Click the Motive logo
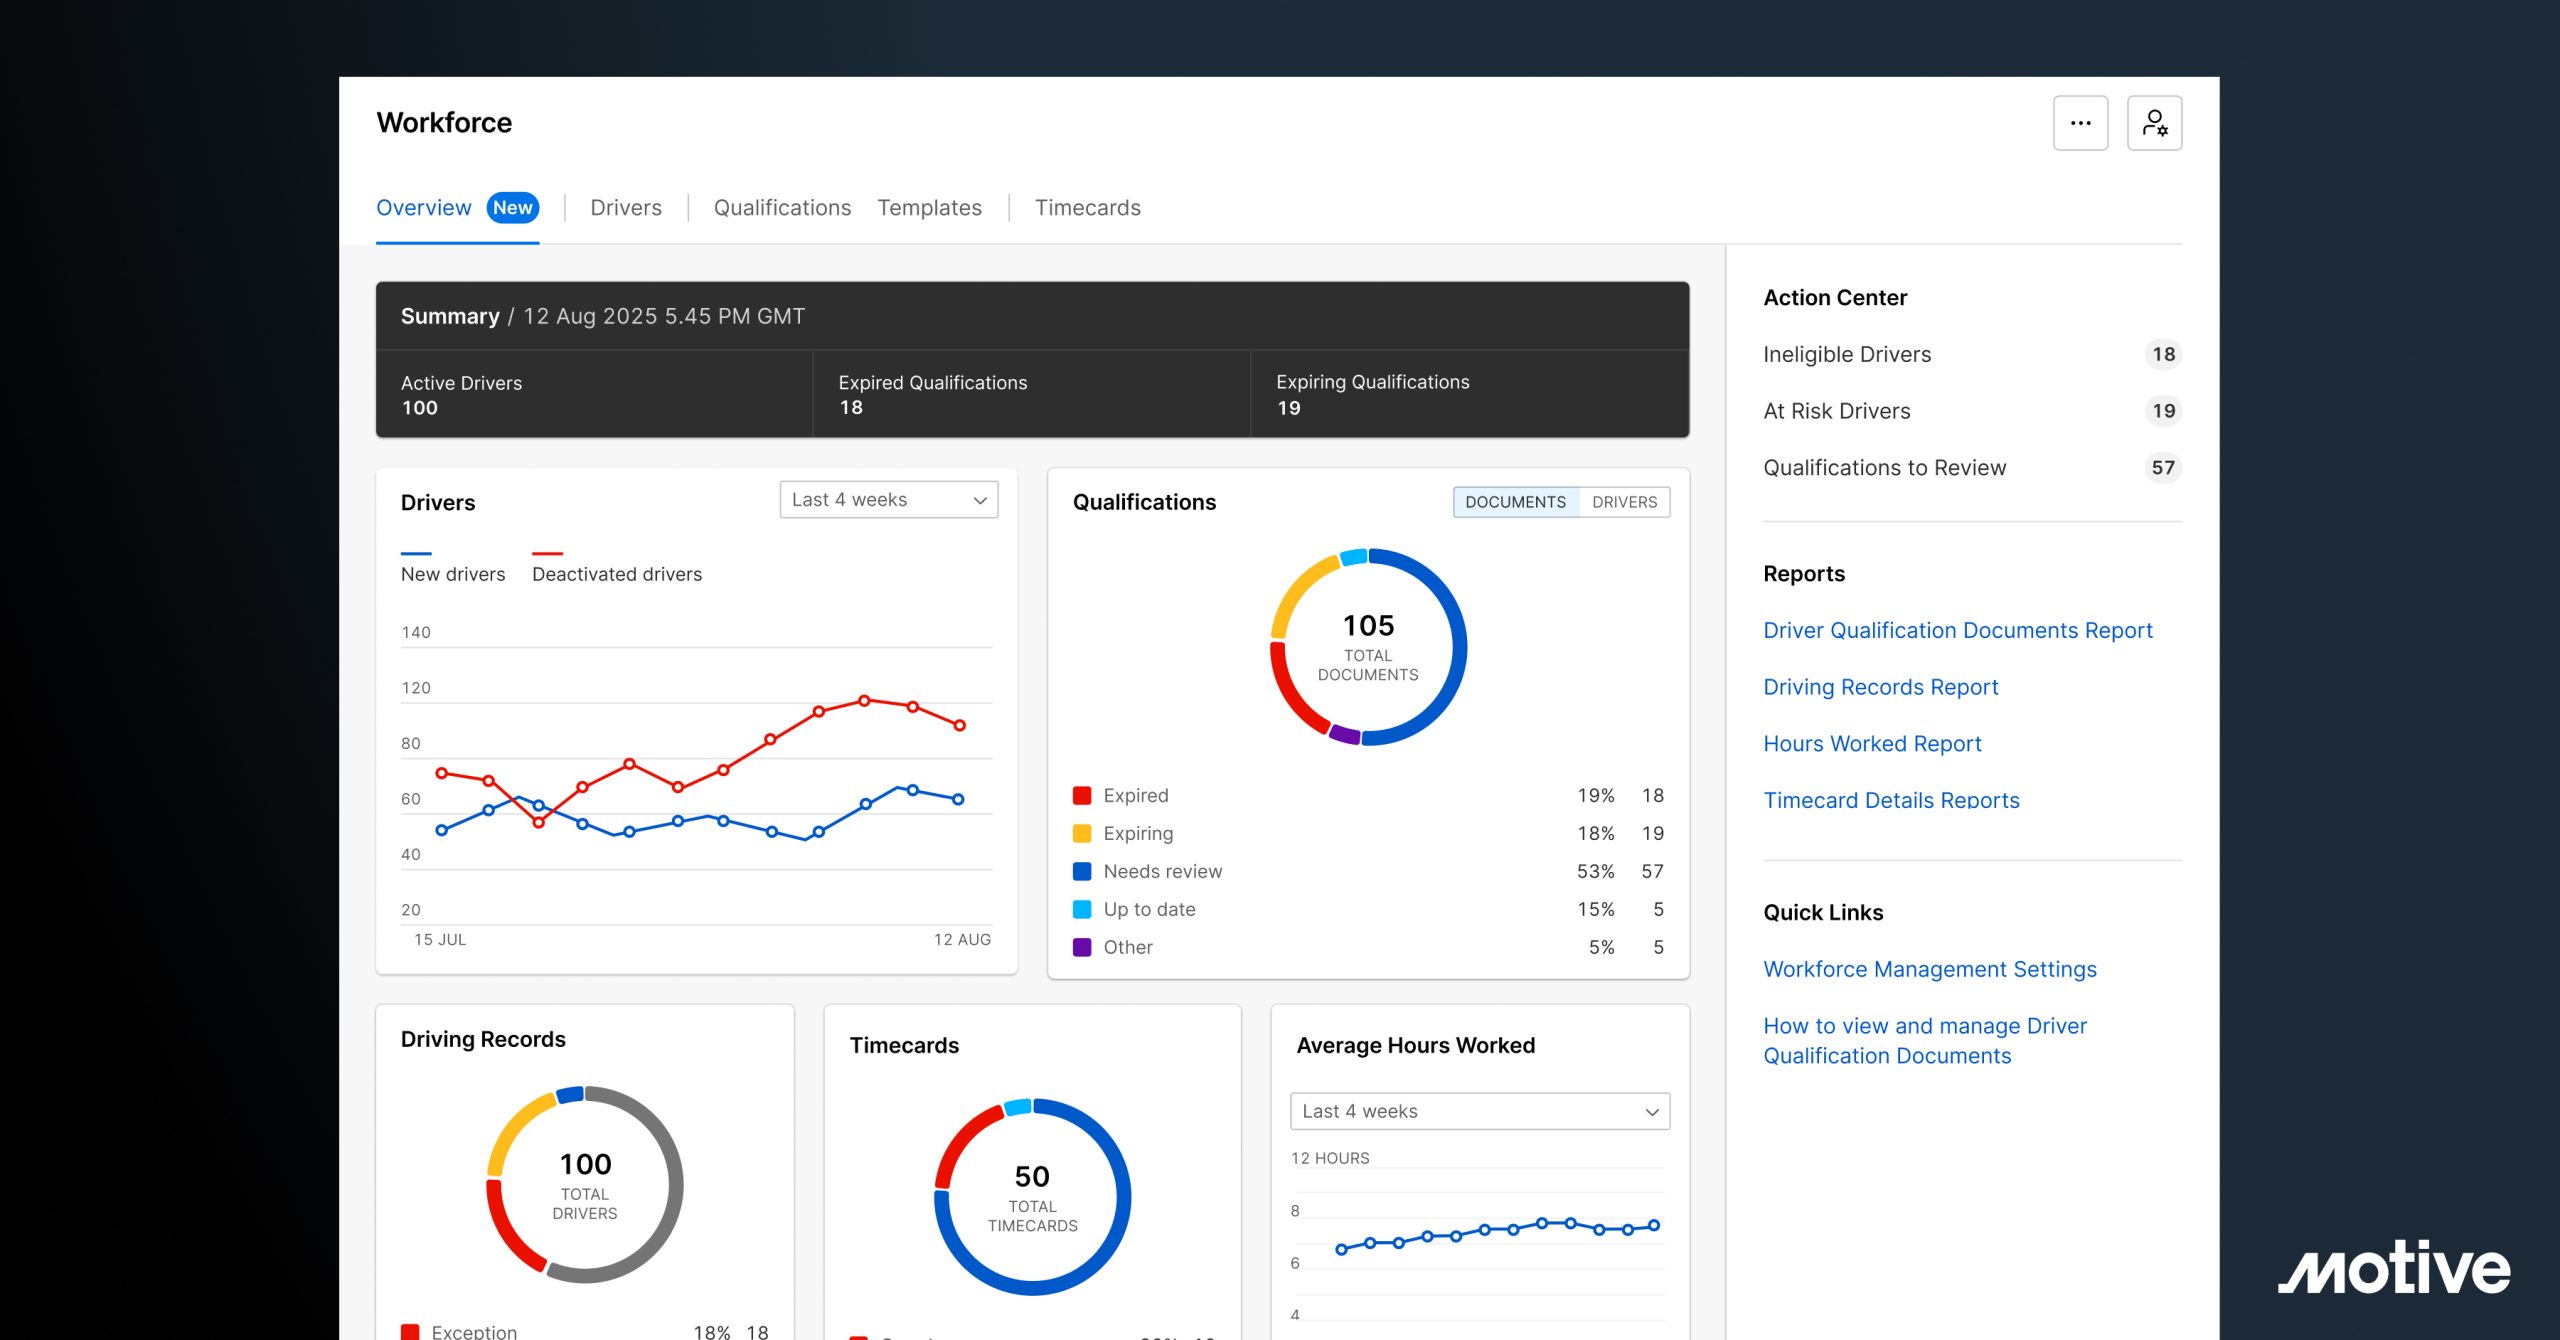Image resolution: width=2560 pixels, height=1340 pixels. tap(2392, 1271)
